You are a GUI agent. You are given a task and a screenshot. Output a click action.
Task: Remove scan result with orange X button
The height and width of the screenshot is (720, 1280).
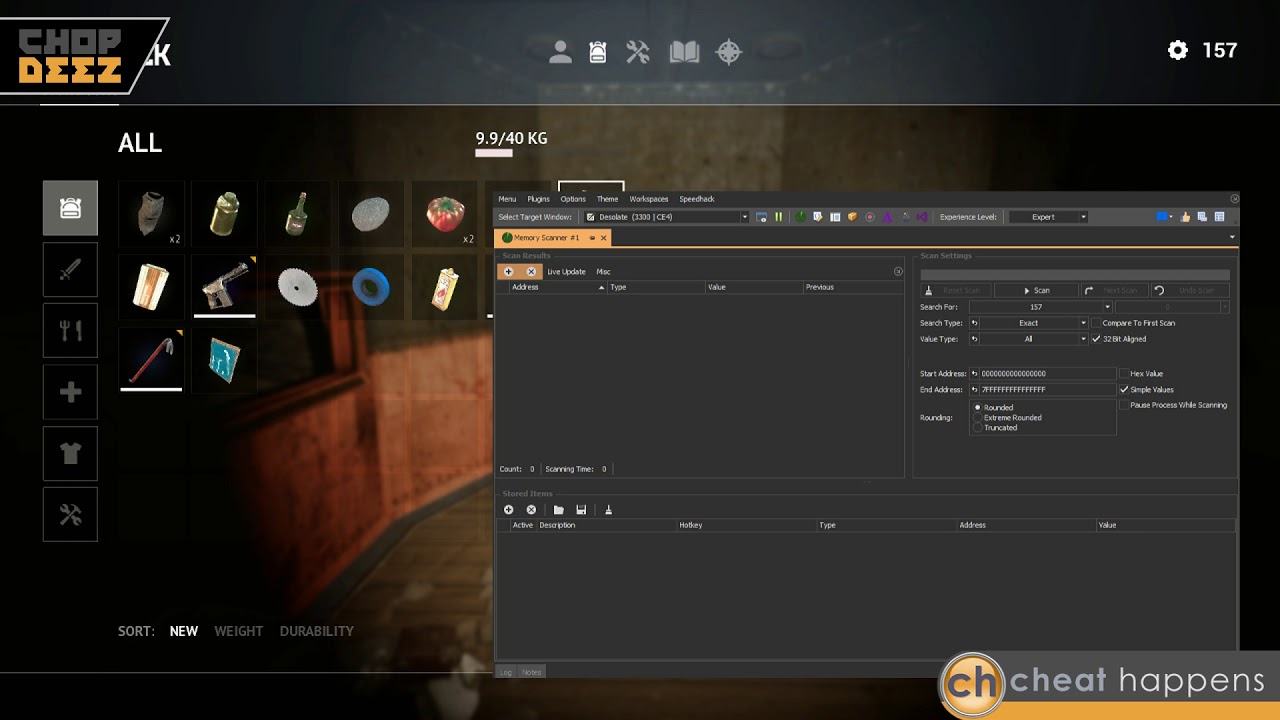[x=531, y=272]
